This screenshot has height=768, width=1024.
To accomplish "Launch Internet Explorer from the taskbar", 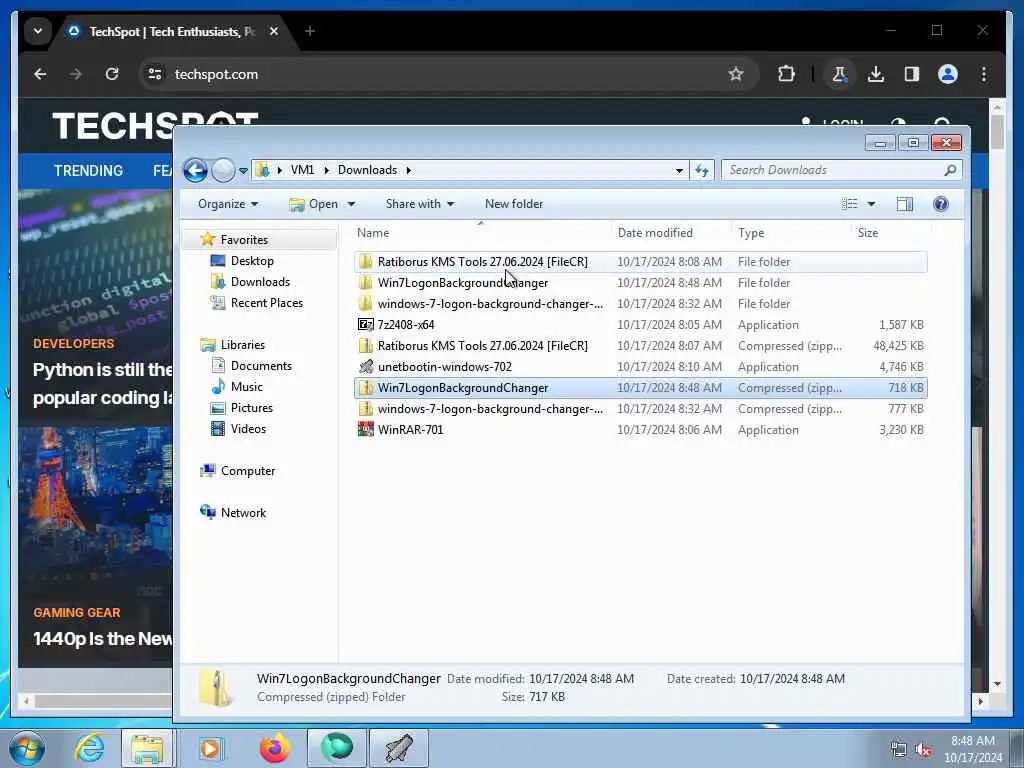I will point(89,748).
